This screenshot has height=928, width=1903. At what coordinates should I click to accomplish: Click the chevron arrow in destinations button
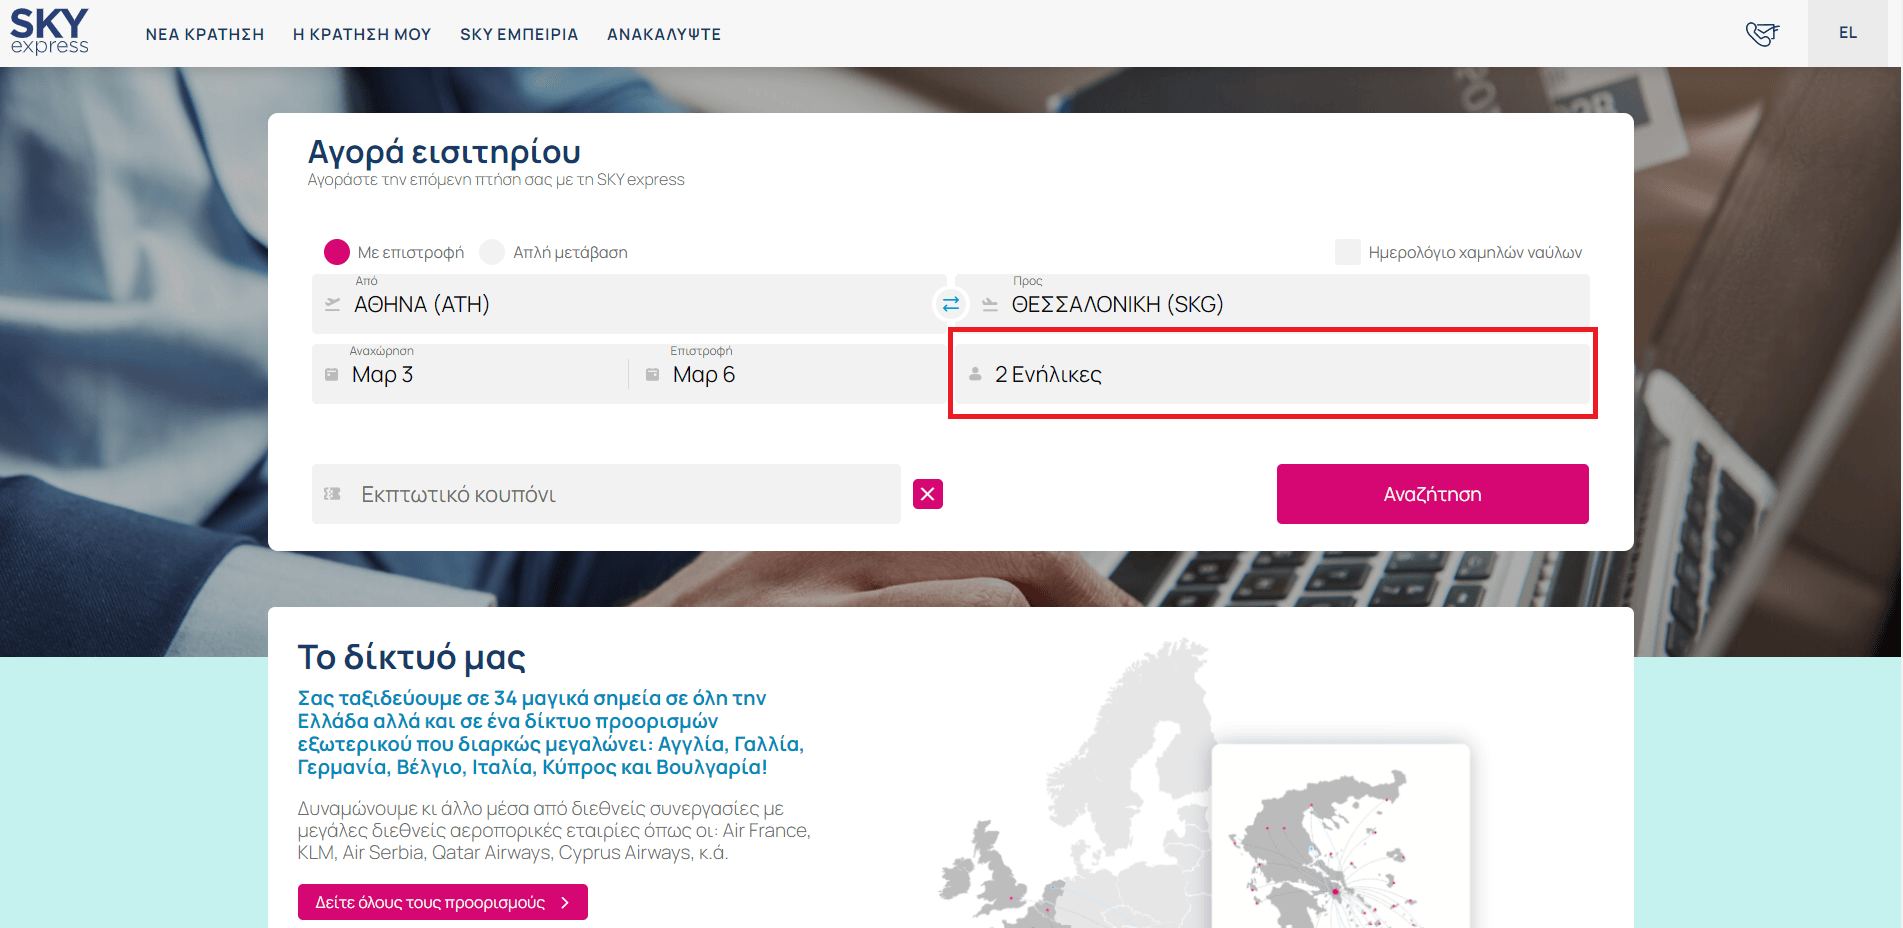click(565, 902)
